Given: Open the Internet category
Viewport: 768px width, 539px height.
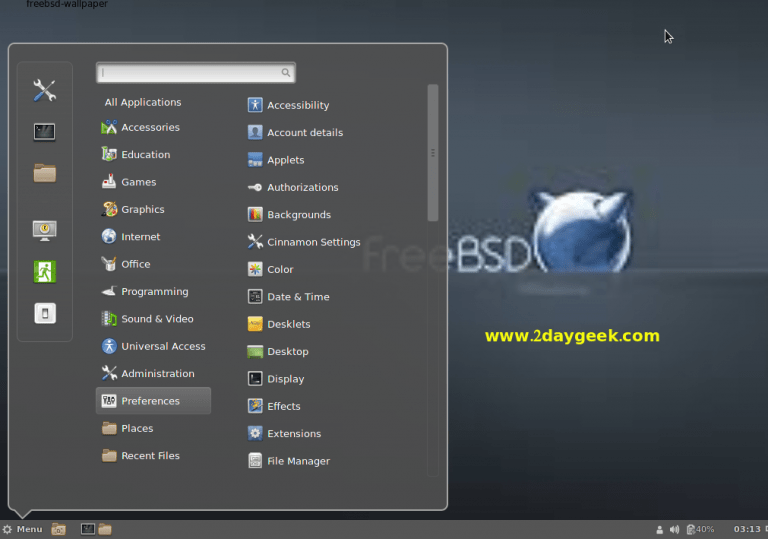Looking at the screenshot, I should [131, 237].
